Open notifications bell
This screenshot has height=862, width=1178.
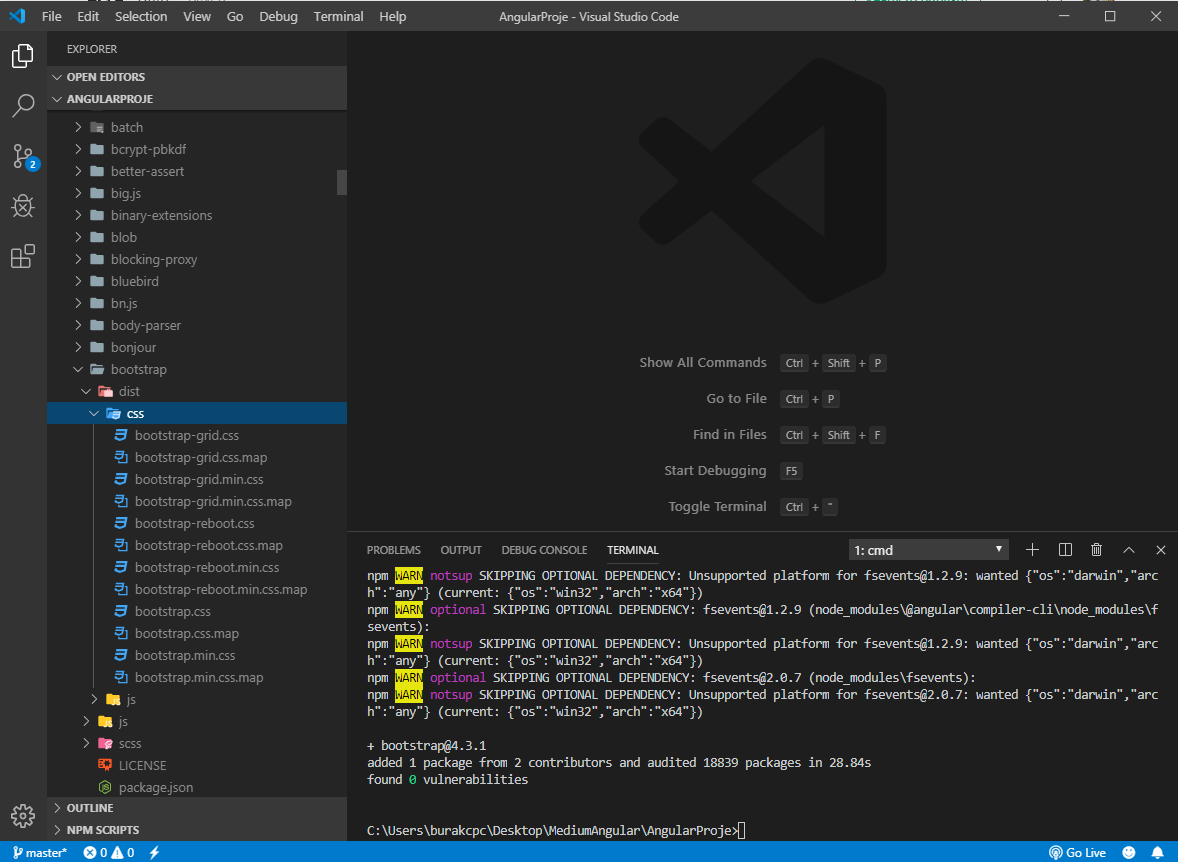tap(1158, 852)
